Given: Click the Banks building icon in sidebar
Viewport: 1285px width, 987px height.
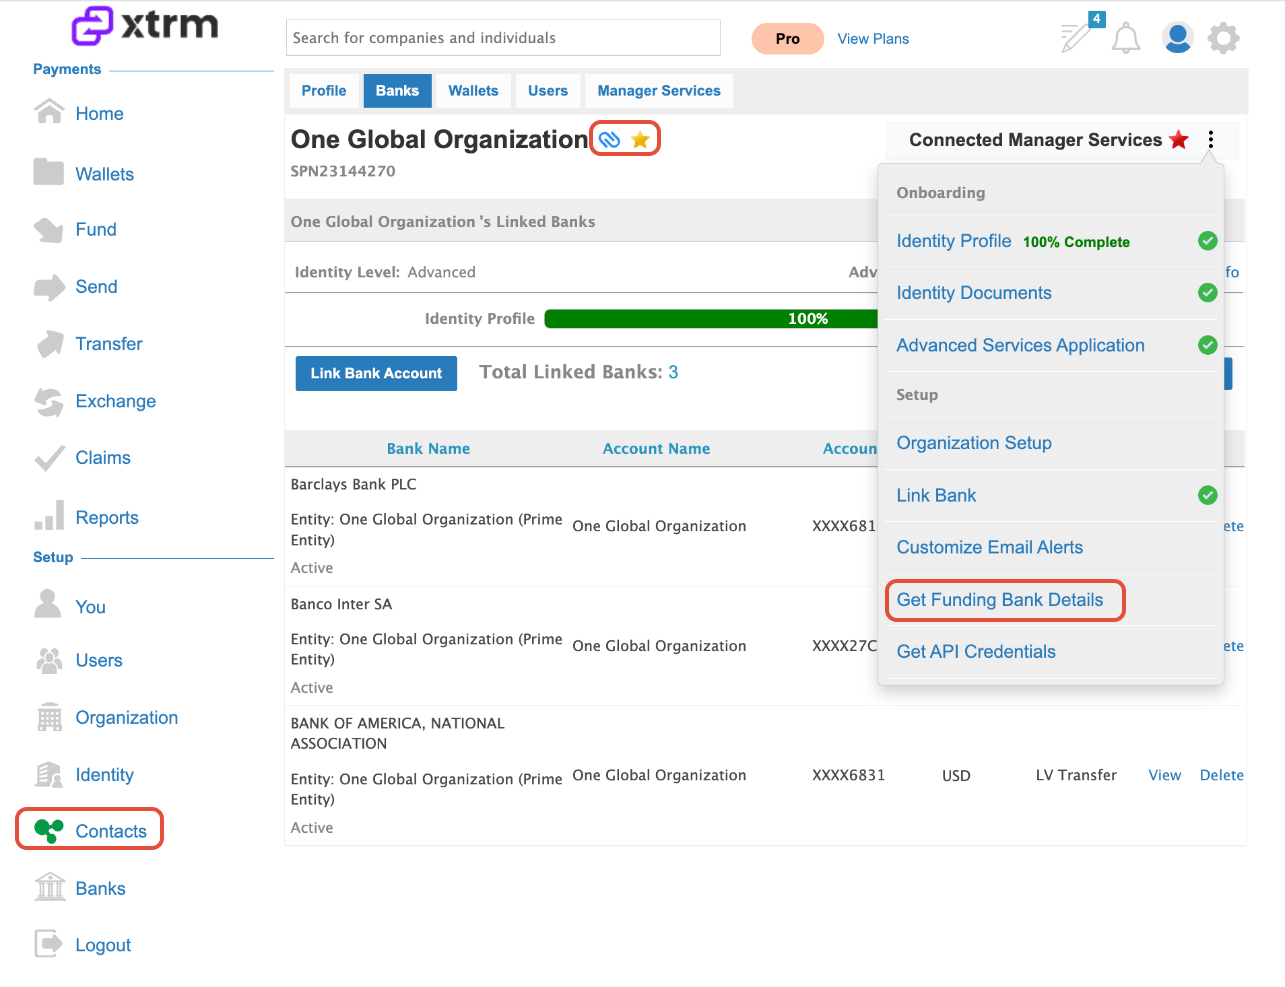Looking at the screenshot, I should [49, 887].
